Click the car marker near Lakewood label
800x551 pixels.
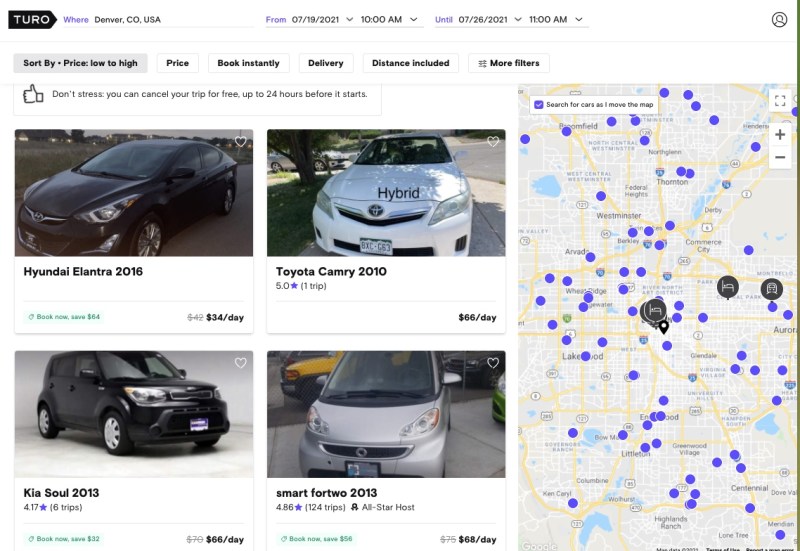coord(585,356)
